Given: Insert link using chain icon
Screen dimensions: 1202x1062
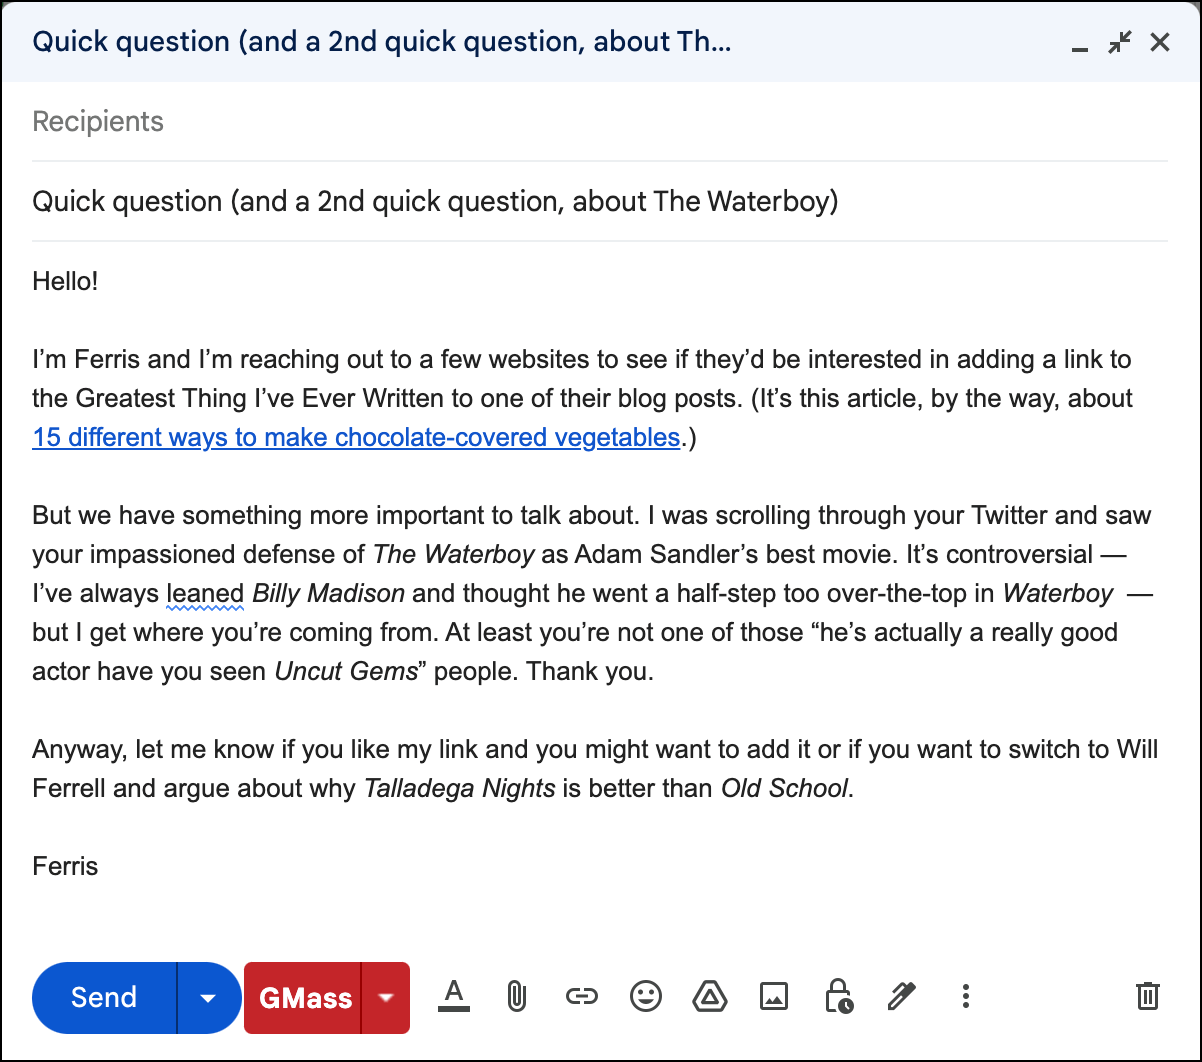Looking at the screenshot, I should coord(581,996).
